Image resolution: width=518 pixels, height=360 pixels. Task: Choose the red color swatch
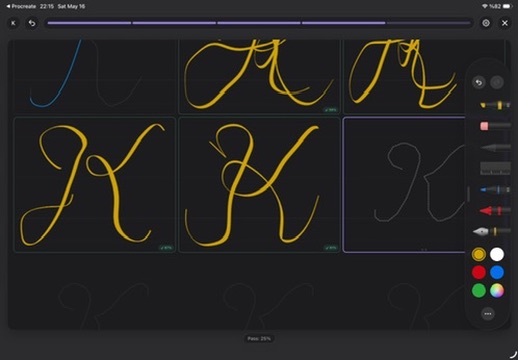pyautogui.click(x=479, y=272)
